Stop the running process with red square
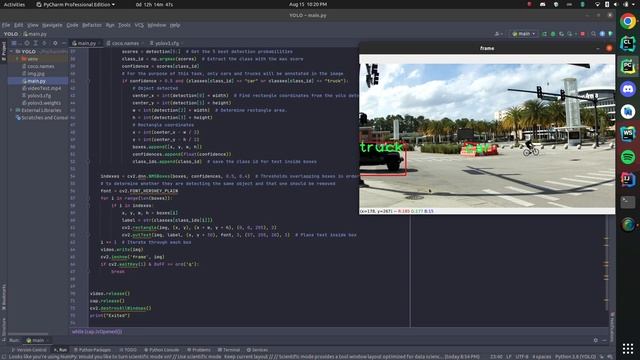Viewport: 640px width, 360px height. (582, 34)
